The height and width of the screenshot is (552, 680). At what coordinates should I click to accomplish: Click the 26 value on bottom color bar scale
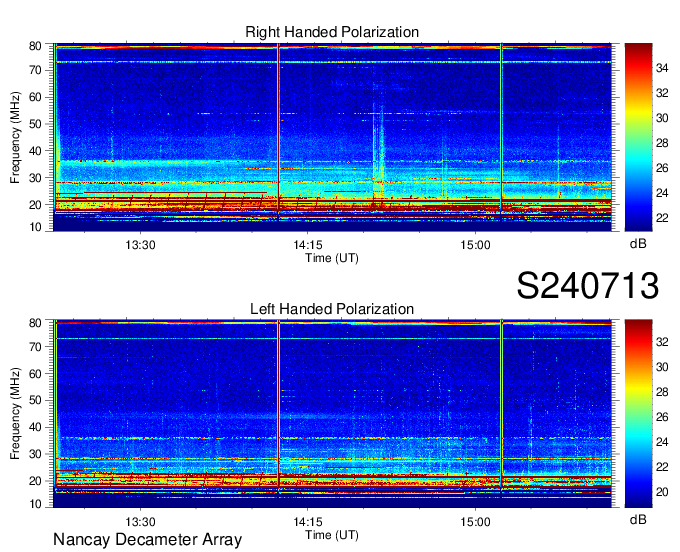pyautogui.click(x=662, y=417)
